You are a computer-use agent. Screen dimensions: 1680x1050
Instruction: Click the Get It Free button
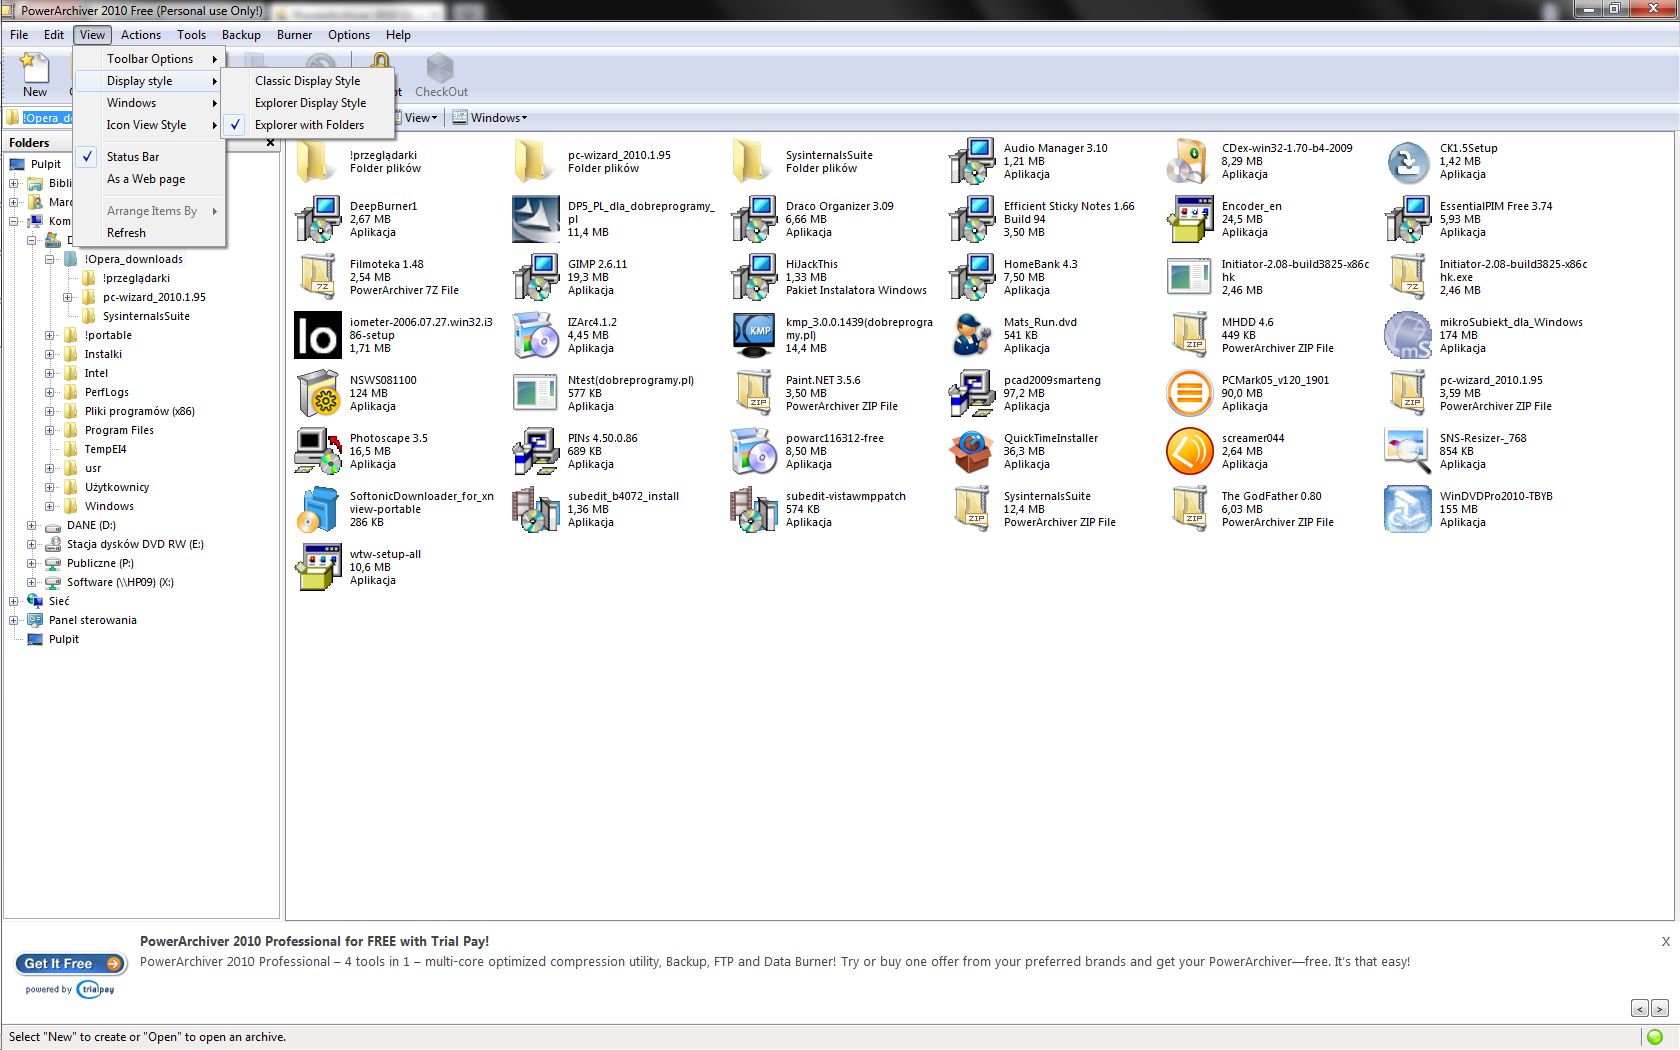point(70,964)
